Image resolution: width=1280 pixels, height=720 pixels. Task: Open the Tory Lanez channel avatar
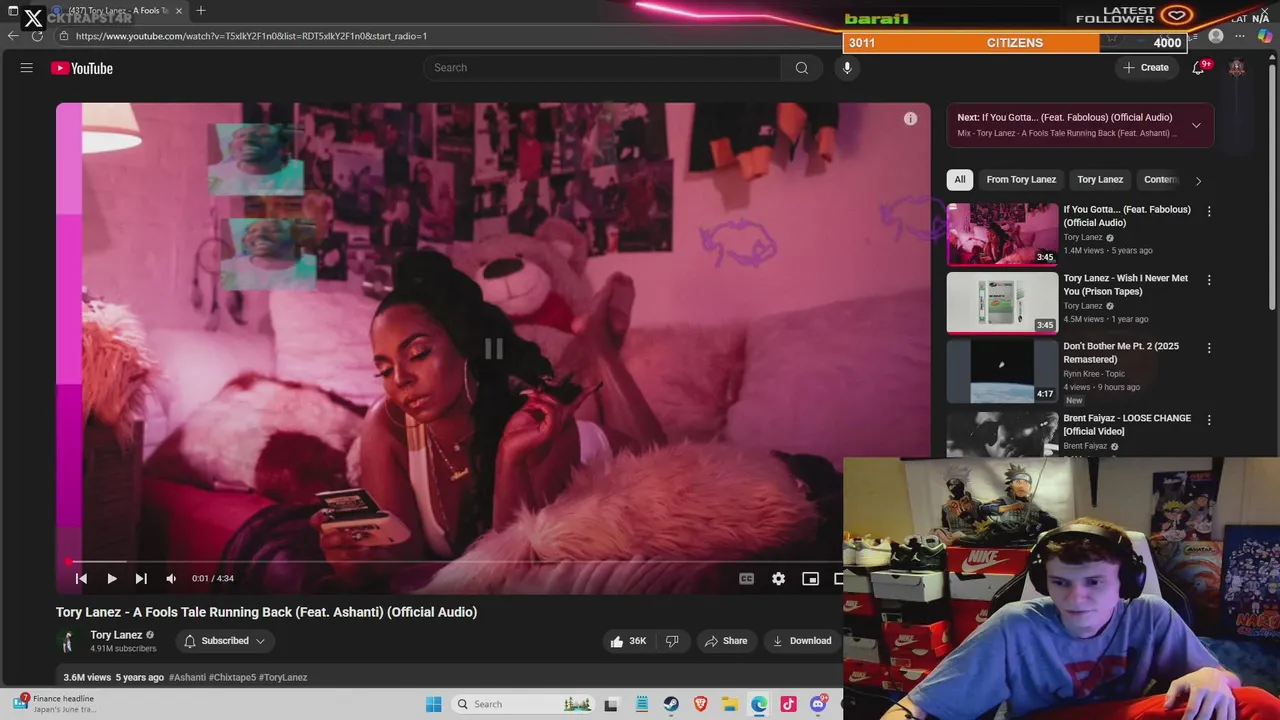point(68,641)
